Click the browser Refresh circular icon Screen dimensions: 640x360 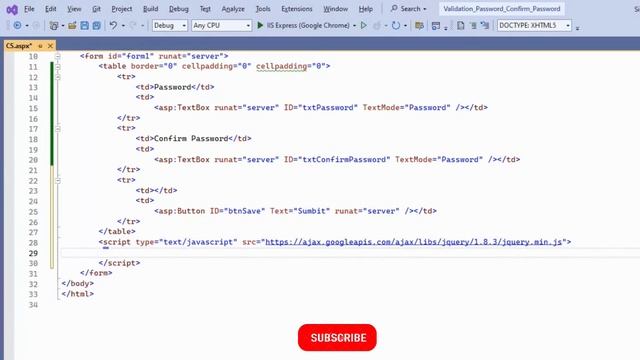pyautogui.click(x=396, y=25)
